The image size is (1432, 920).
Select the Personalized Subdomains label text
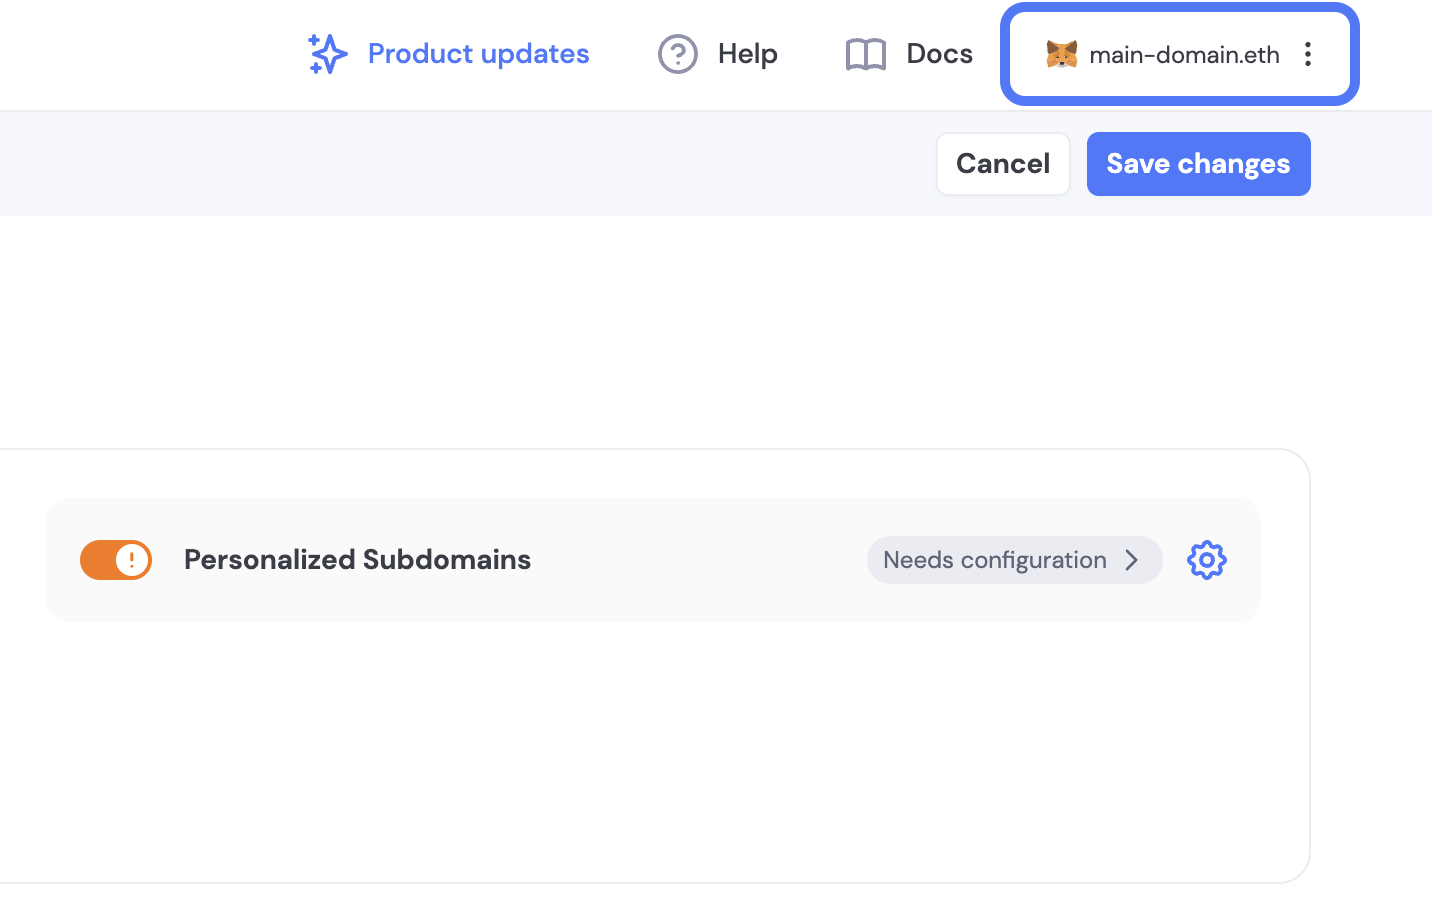(x=357, y=560)
